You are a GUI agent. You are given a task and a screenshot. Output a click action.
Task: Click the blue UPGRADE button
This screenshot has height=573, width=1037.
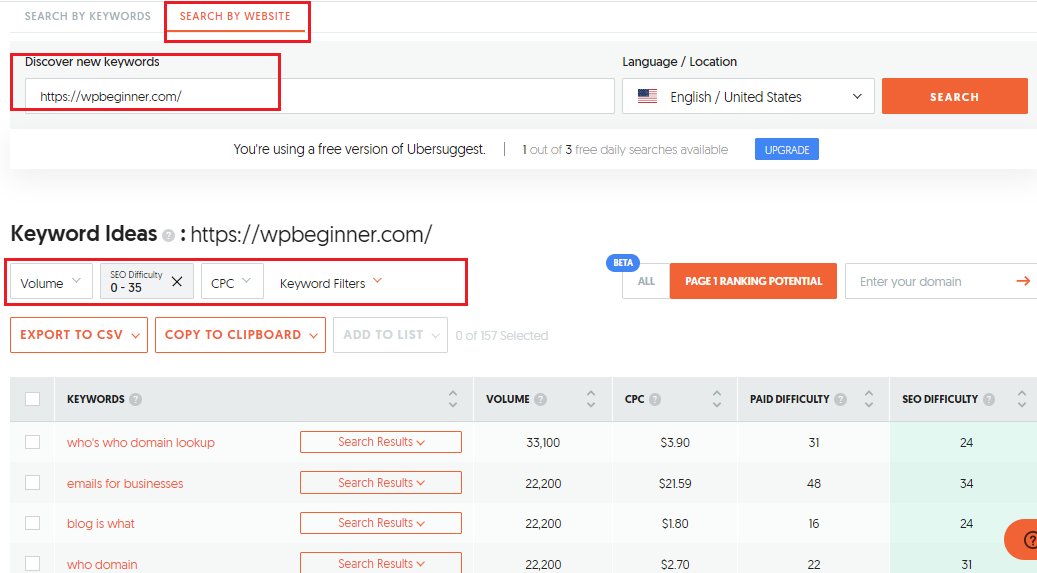point(786,150)
